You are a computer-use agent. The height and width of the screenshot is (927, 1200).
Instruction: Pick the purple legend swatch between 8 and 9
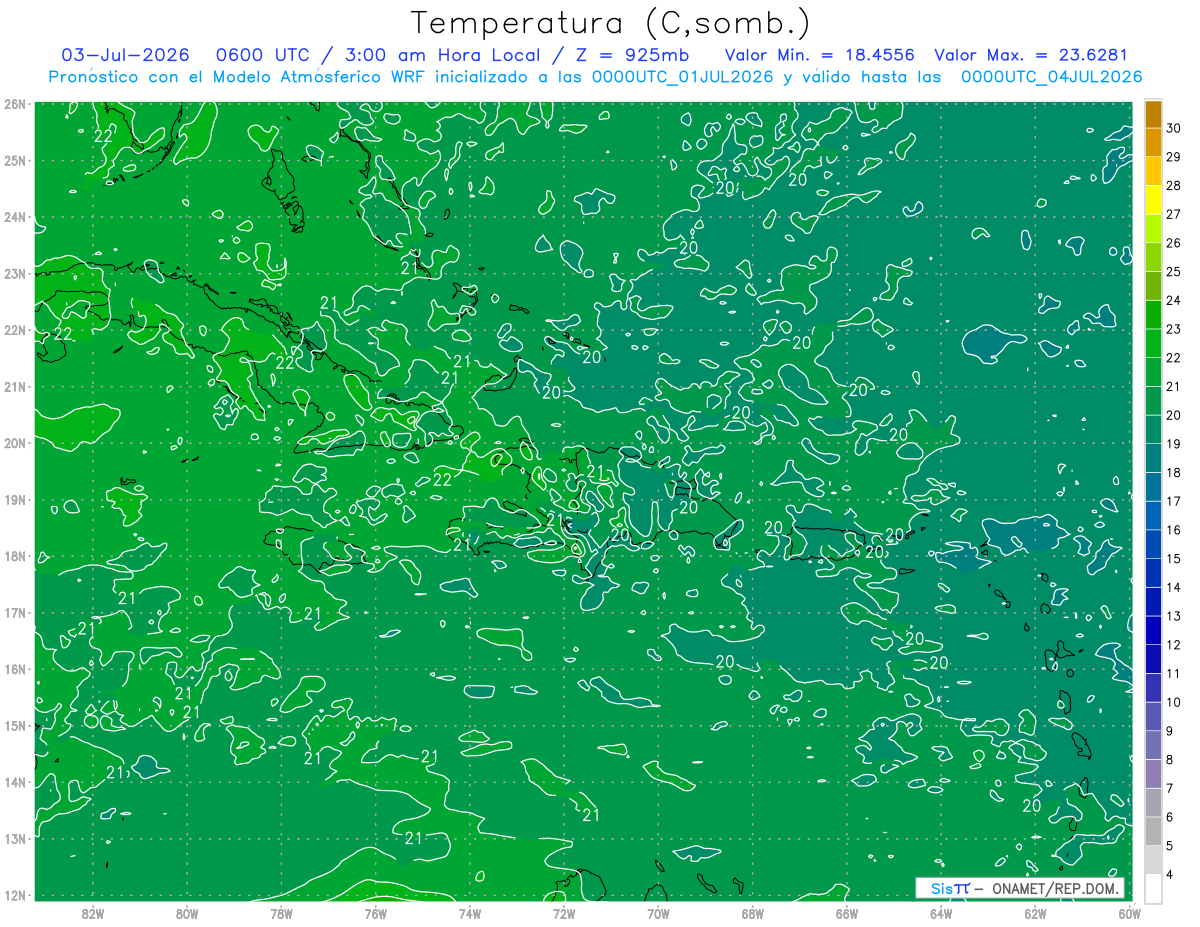coord(1153,746)
